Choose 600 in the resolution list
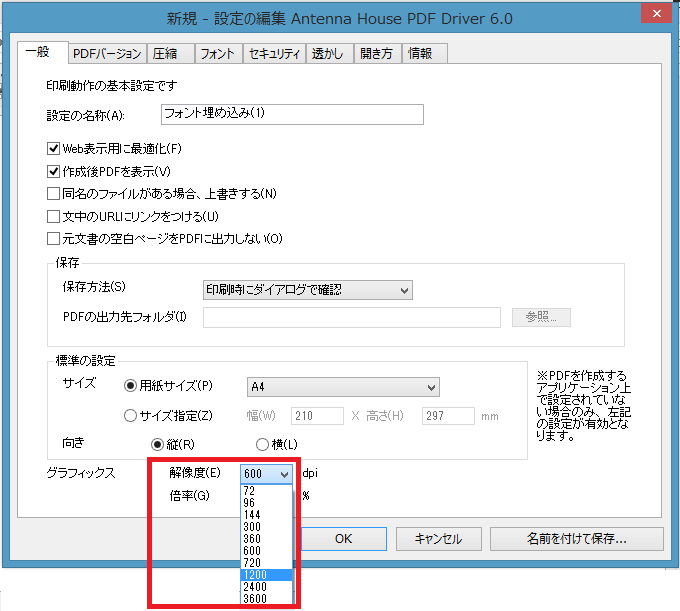The image size is (680, 611). tap(266, 551)
